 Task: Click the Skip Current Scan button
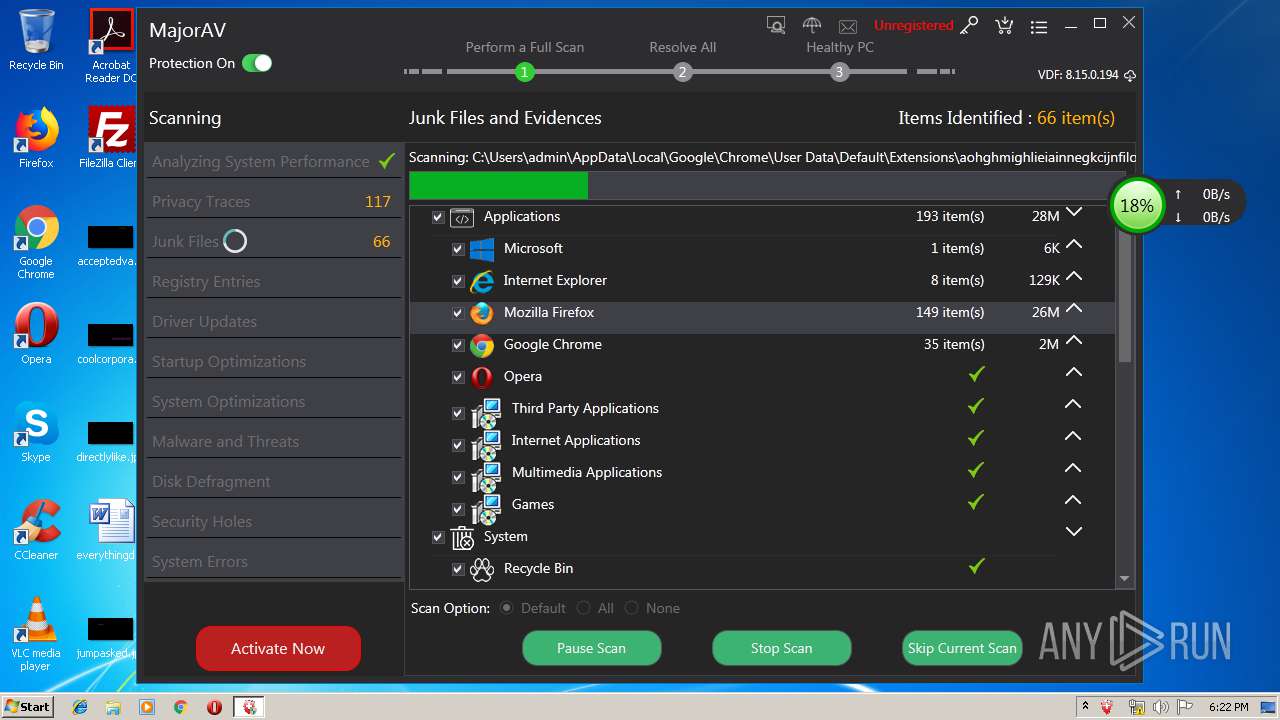click(x=962, y=648)
